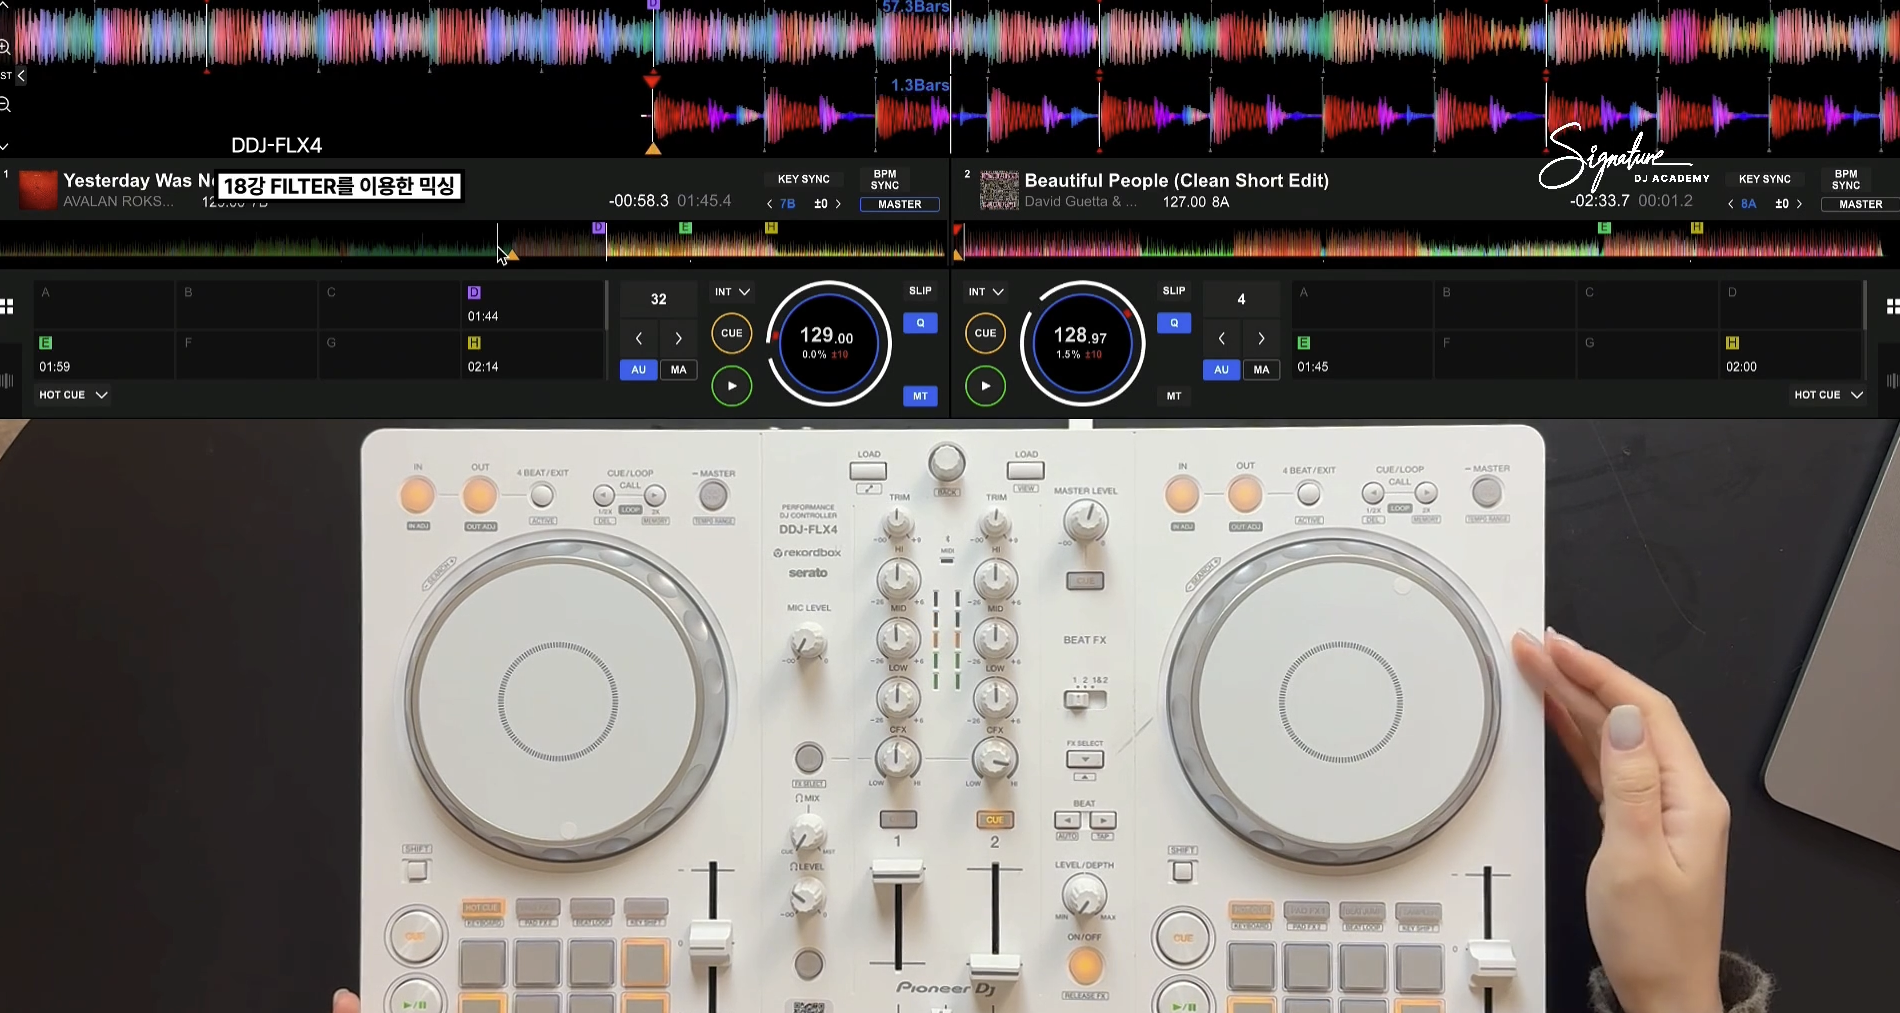Screen dimensions: 1900x1013
Task: Enable SLIP mode on deck 2
Action: tap(1174, 291)
